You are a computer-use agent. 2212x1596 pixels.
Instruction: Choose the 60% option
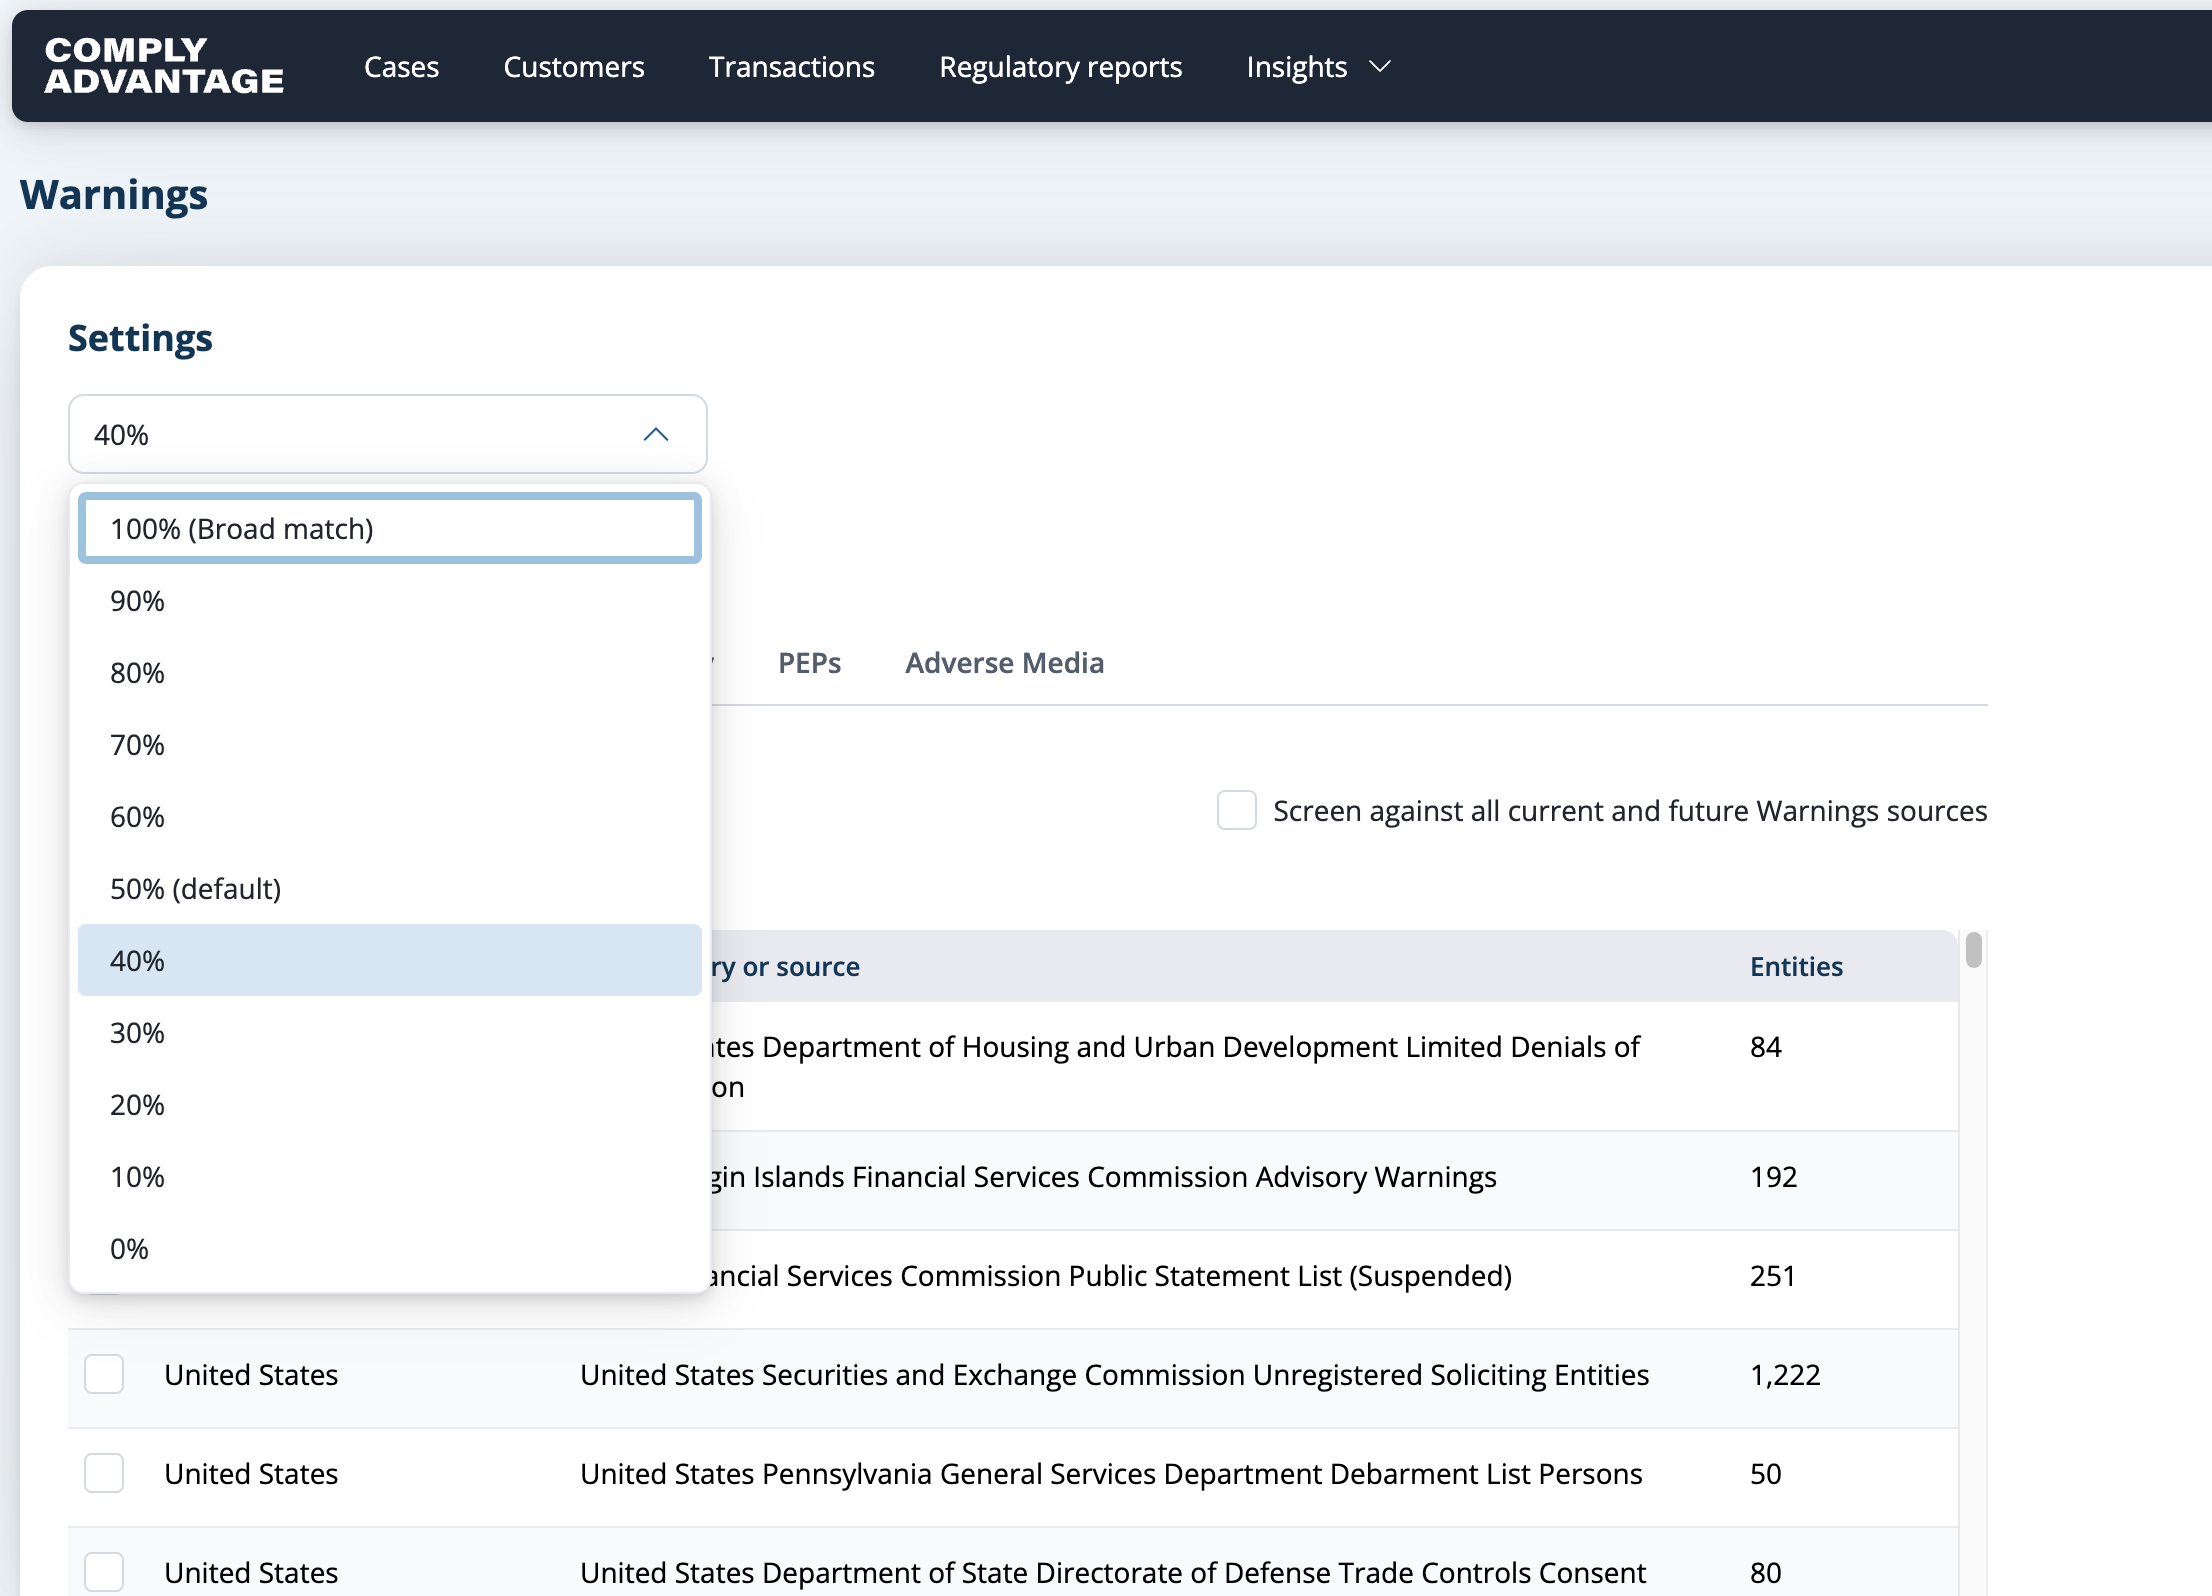pos(390,817)
